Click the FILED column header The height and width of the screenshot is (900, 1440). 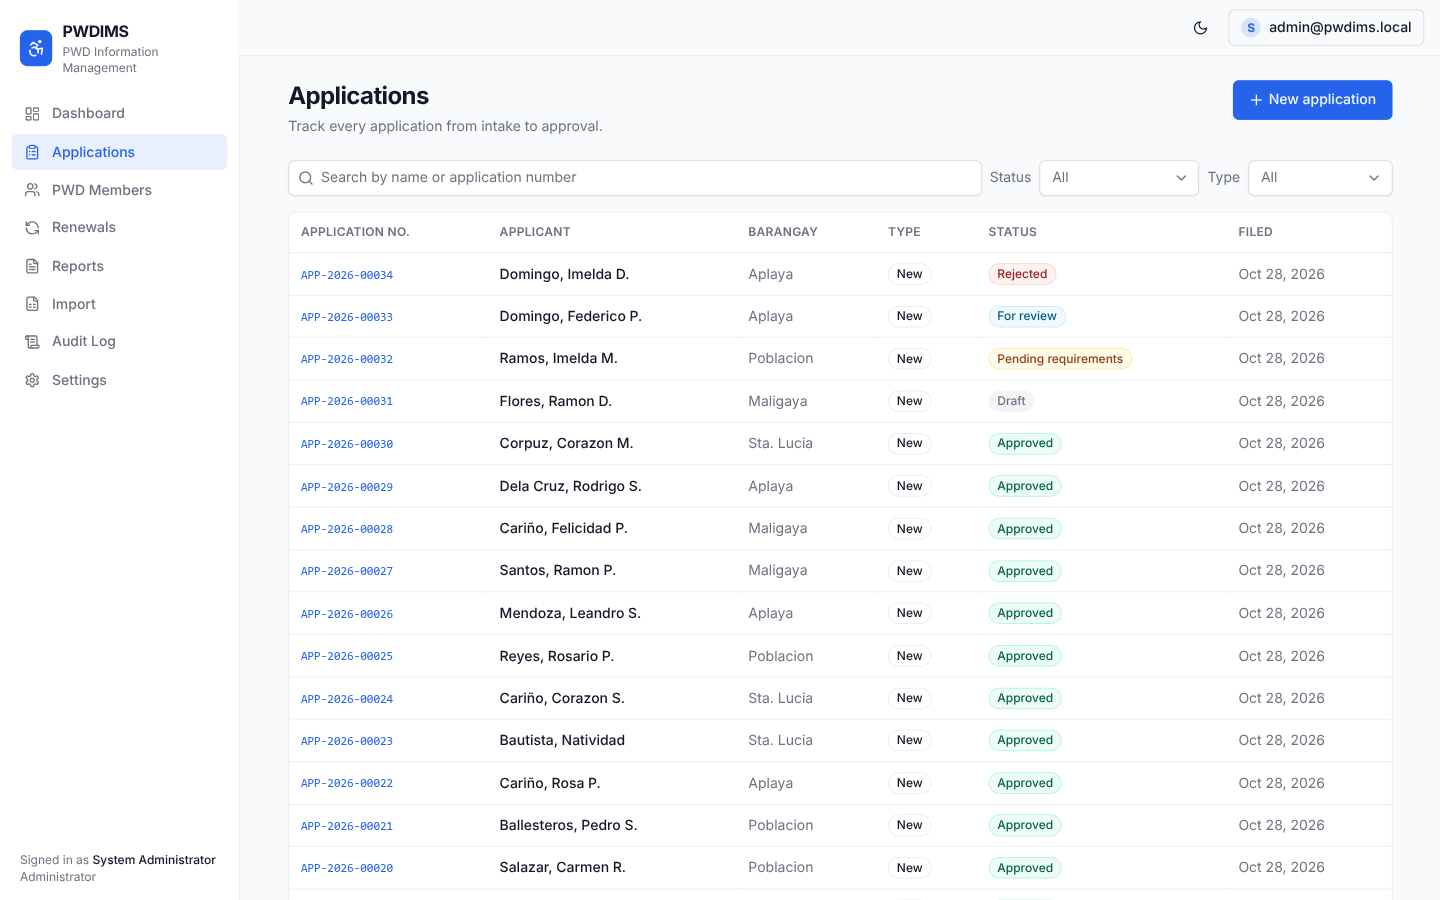pos(1255,232)
